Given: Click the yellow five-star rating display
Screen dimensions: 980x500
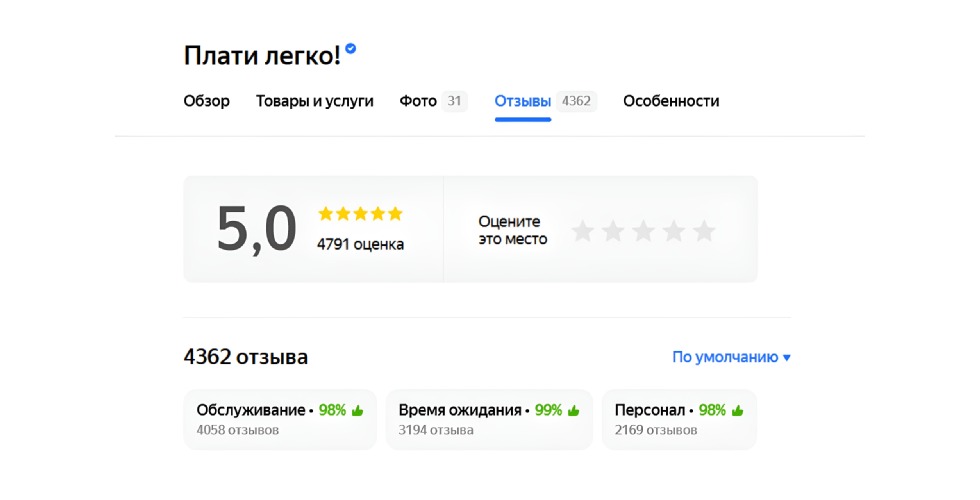Looking at the screenshot, I should point(360,213).
